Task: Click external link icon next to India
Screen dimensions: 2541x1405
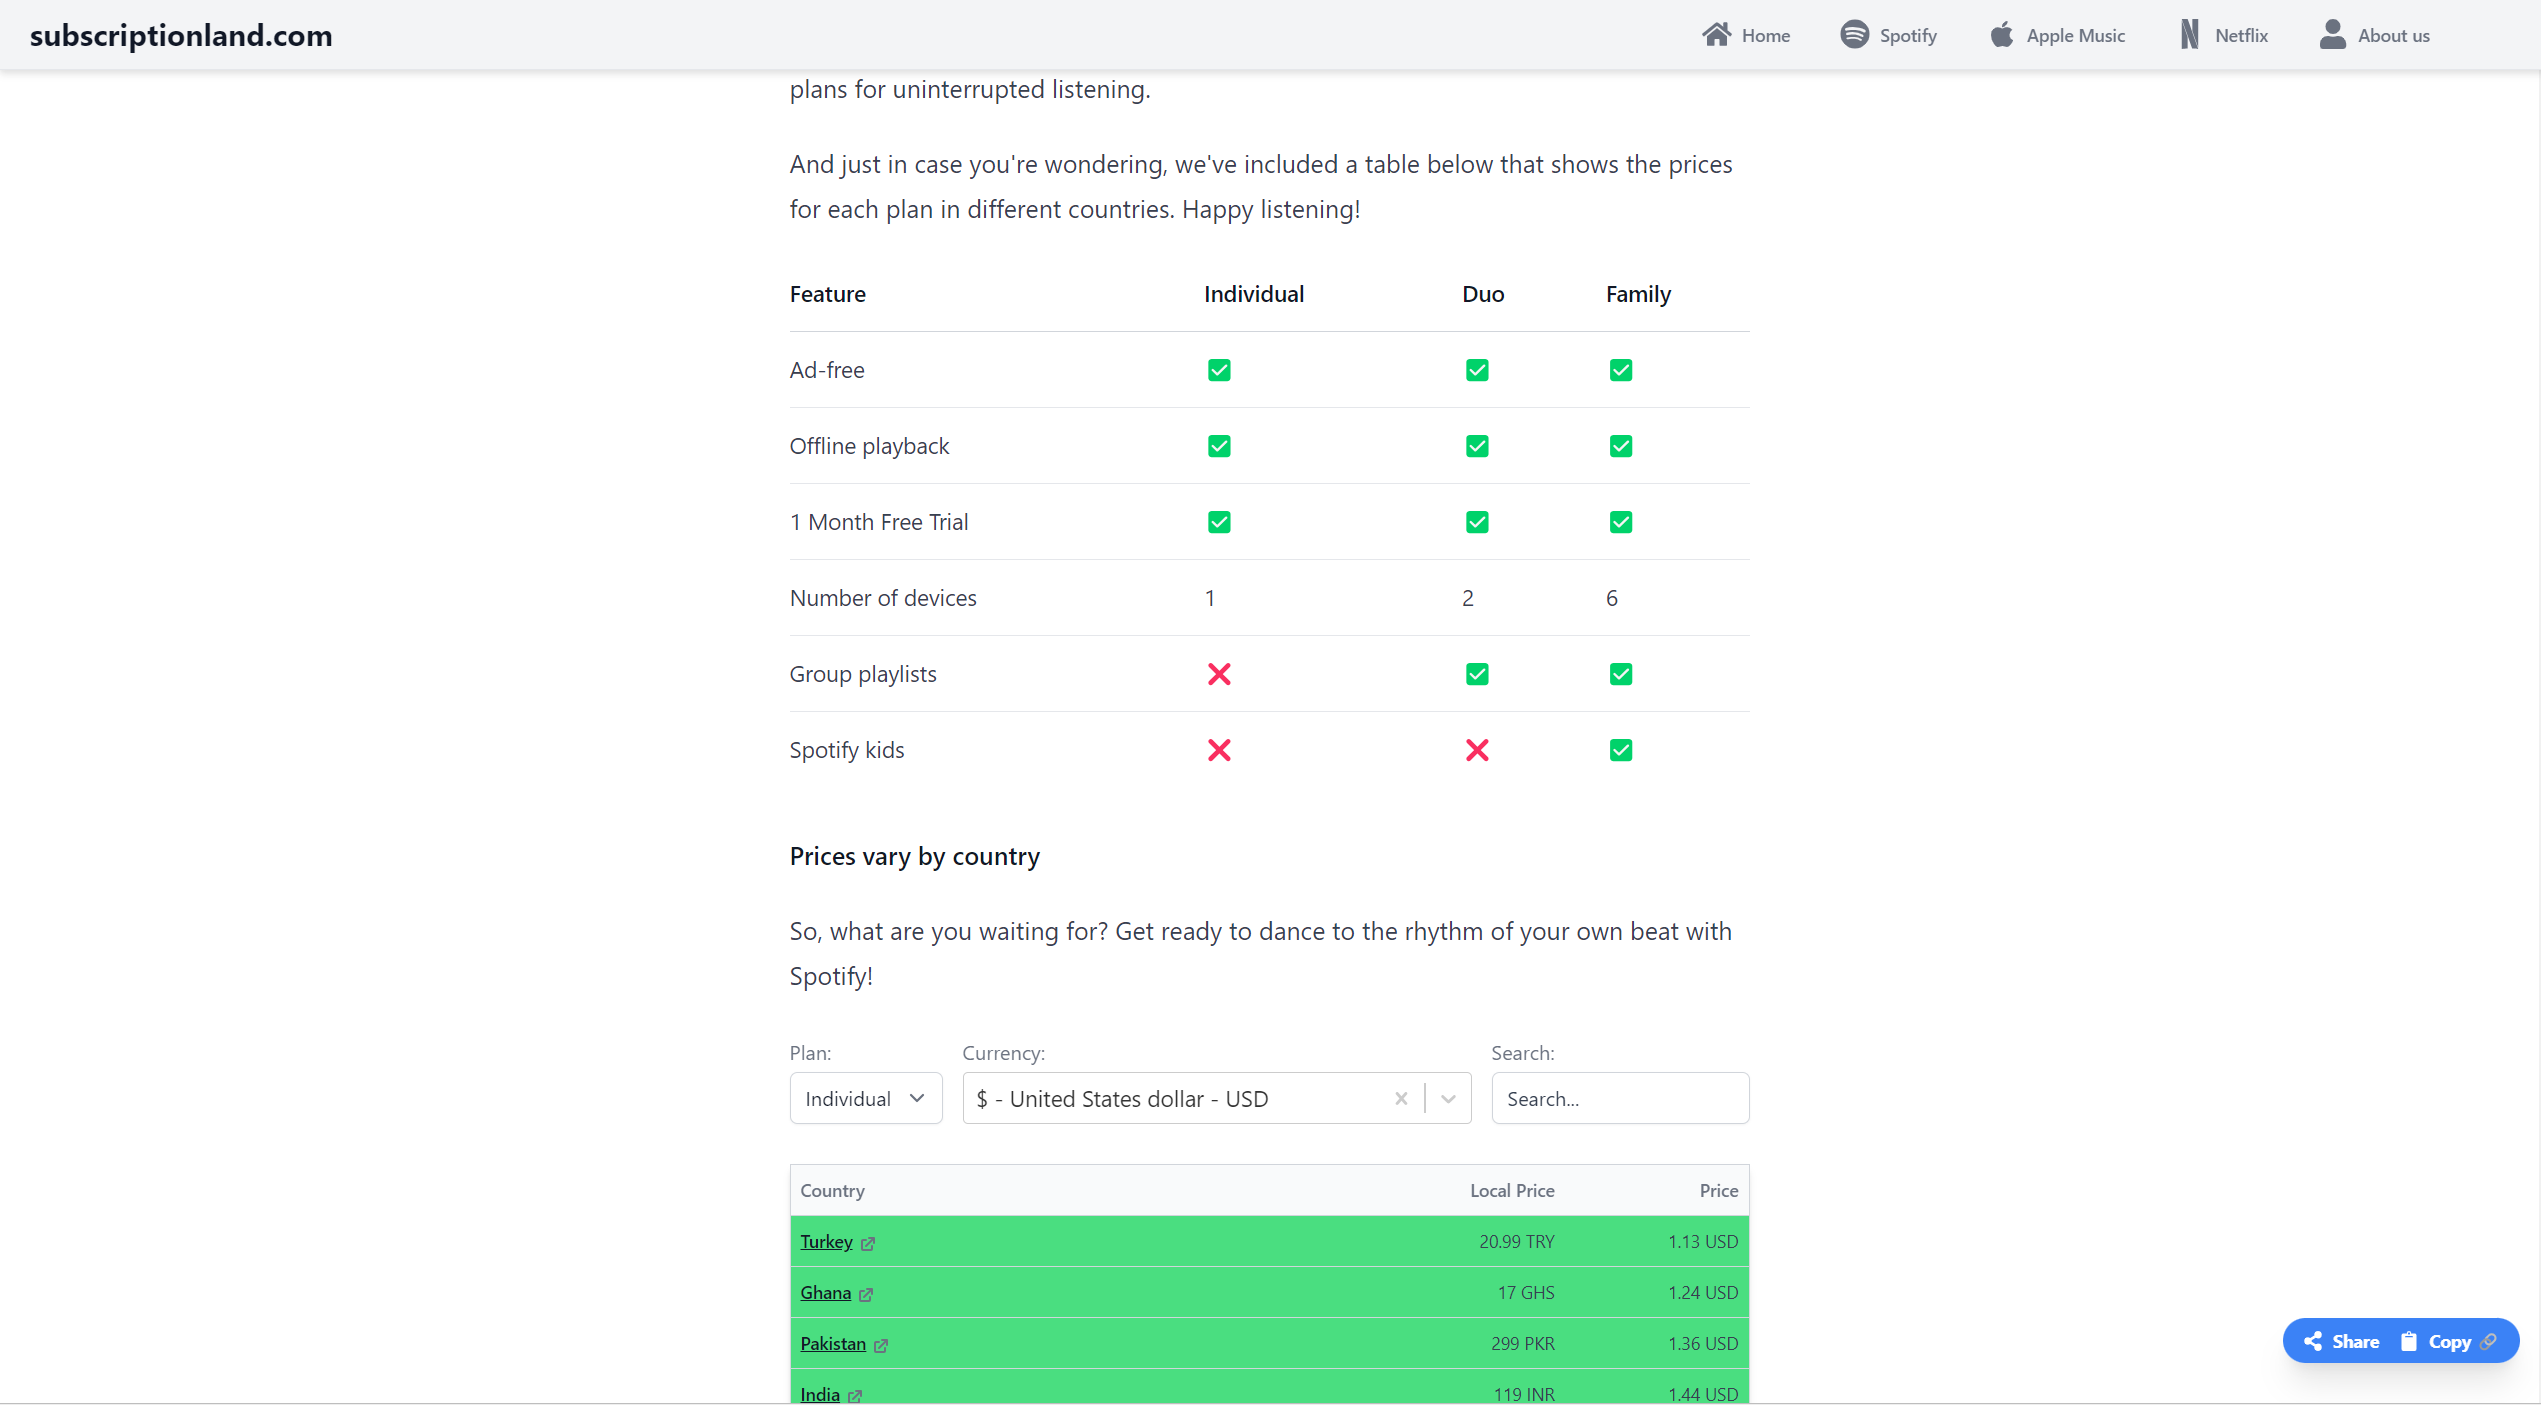Action: pos(855,1396)
